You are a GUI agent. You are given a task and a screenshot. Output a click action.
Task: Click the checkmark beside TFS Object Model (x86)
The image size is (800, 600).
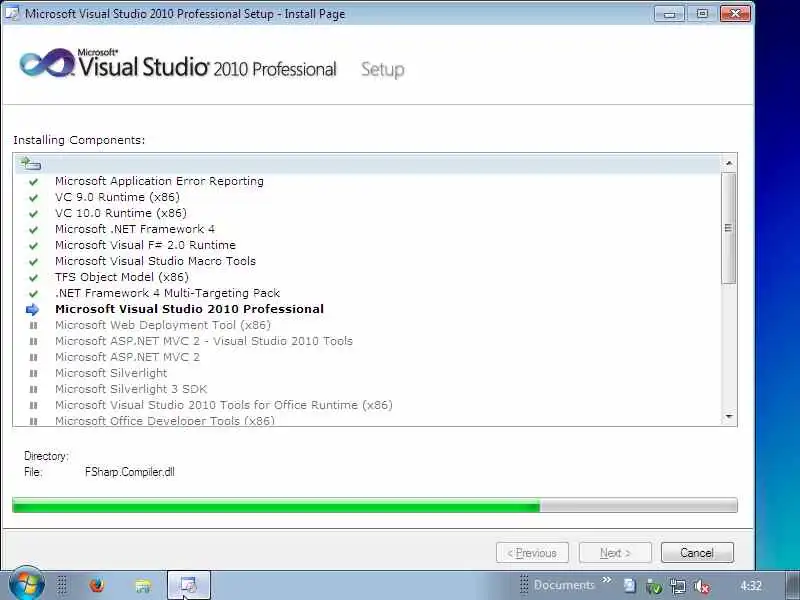coord(33,278)
